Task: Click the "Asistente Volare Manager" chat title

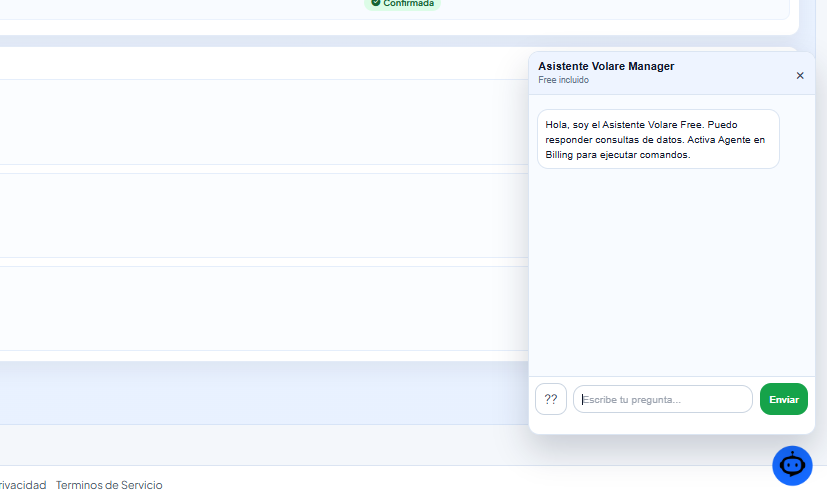Action: click(606, 66)
